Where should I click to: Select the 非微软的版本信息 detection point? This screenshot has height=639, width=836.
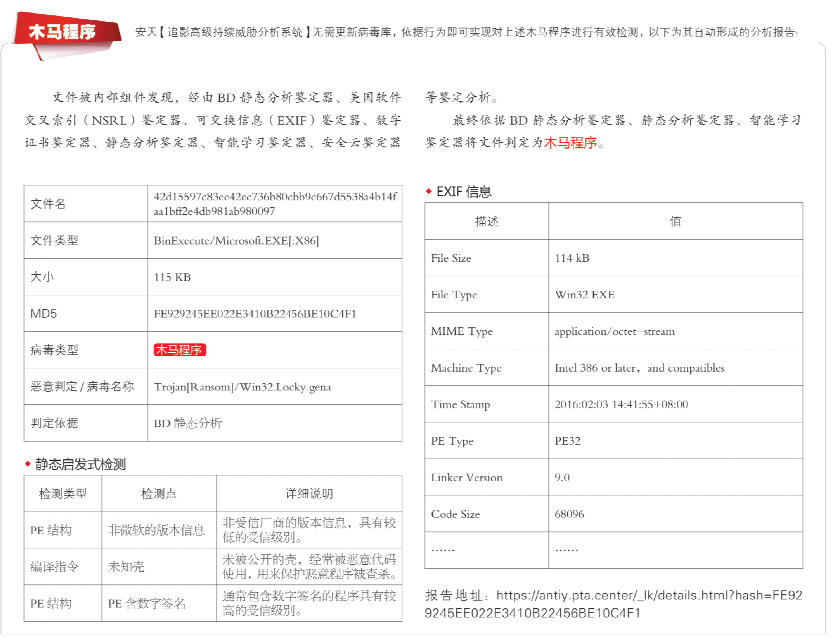click(x=157, y=530)
